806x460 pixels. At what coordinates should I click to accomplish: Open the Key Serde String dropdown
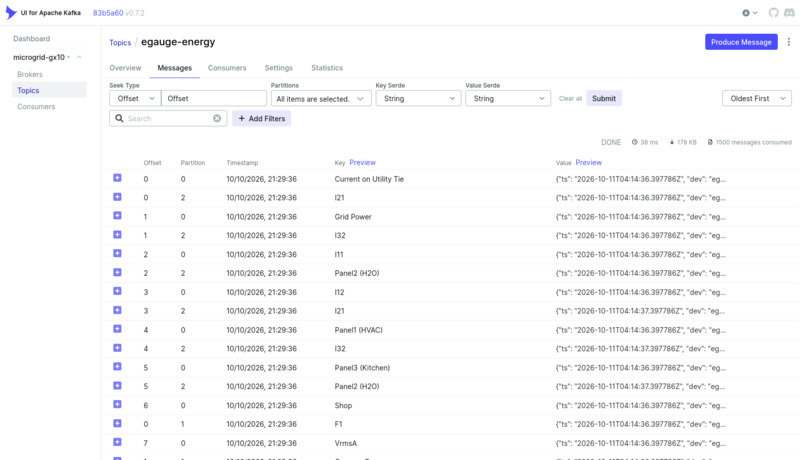coord(418,98)
